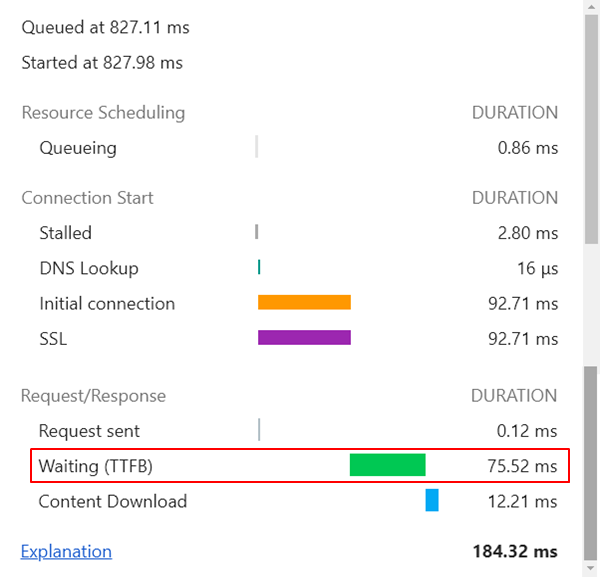Click the DNS Lookup row label
Screen dimensions: 600x577
pos(89,268)
